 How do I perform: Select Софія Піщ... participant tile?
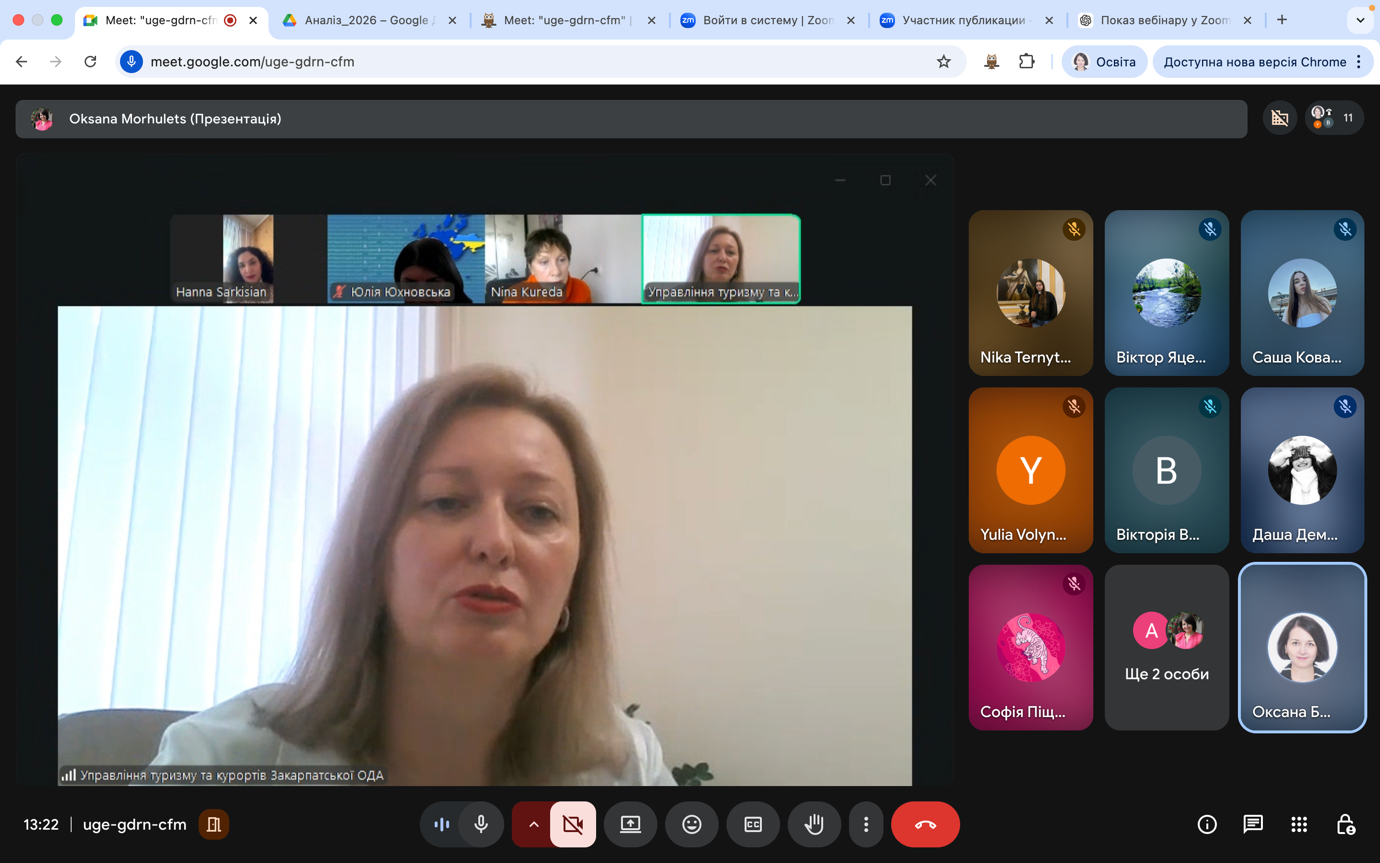1031,648
